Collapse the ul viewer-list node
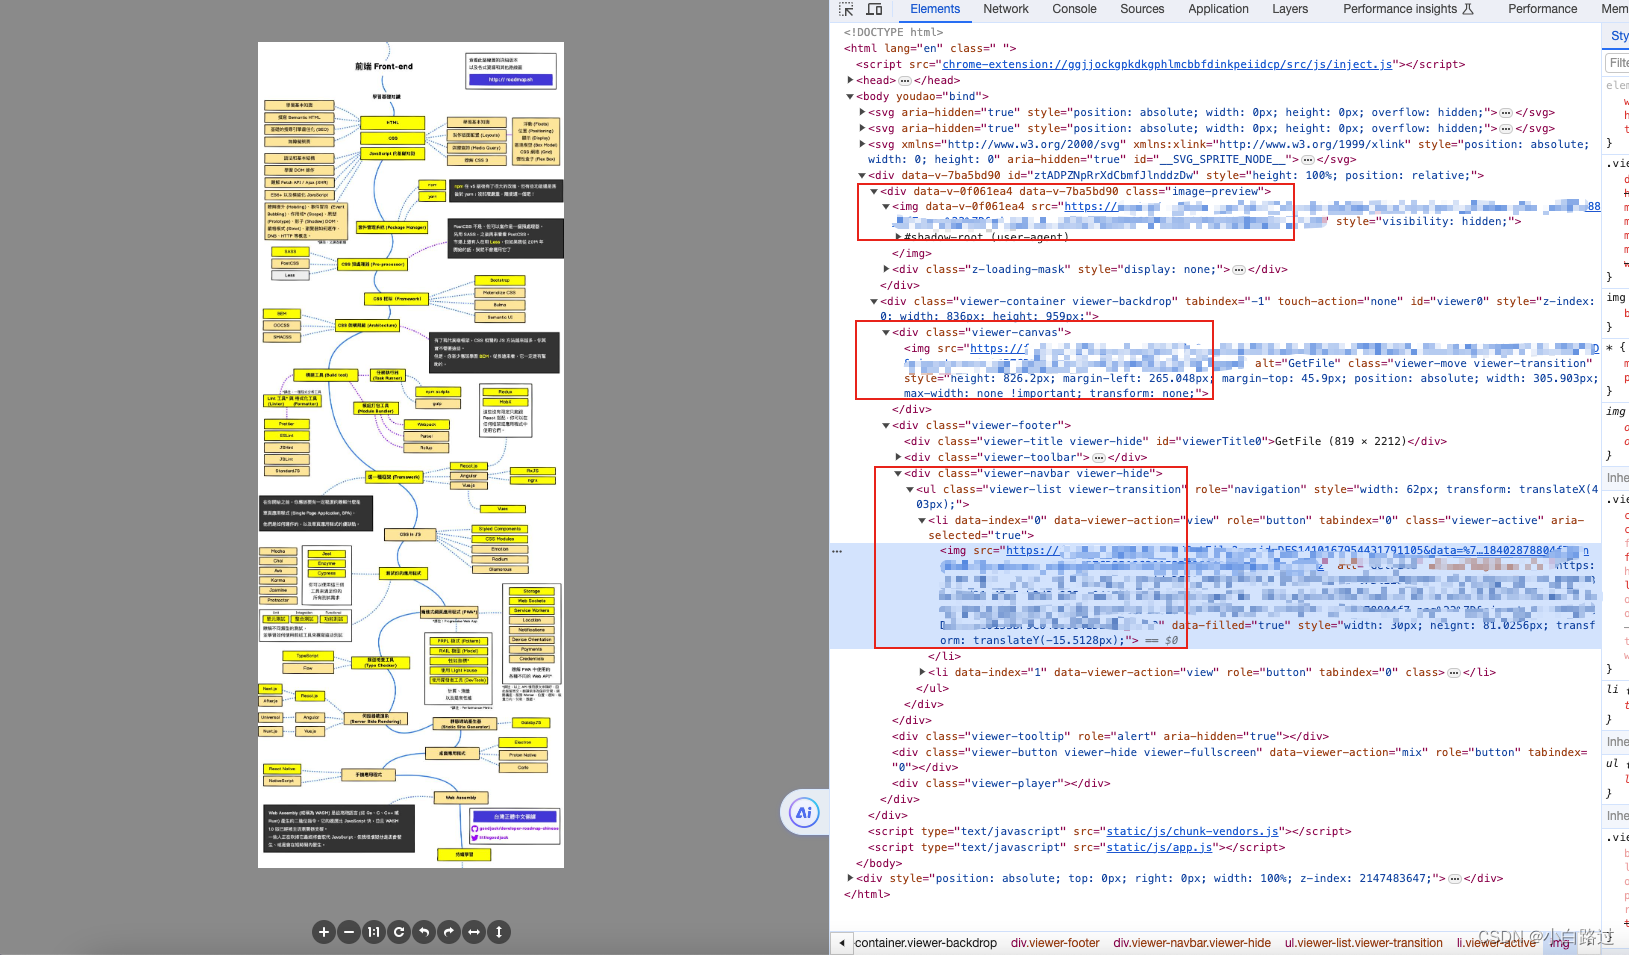Screen dimensions: 1629x955 [x=910, y=489]
